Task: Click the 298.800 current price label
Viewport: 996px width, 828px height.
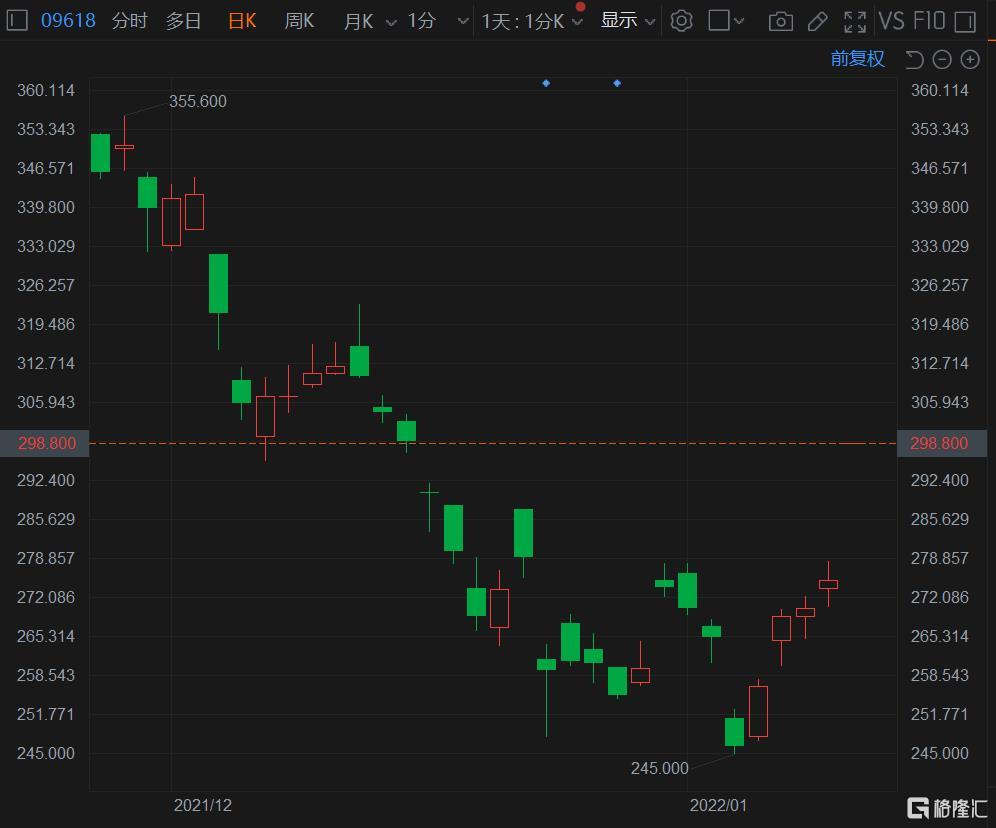Action: point(45,443)
